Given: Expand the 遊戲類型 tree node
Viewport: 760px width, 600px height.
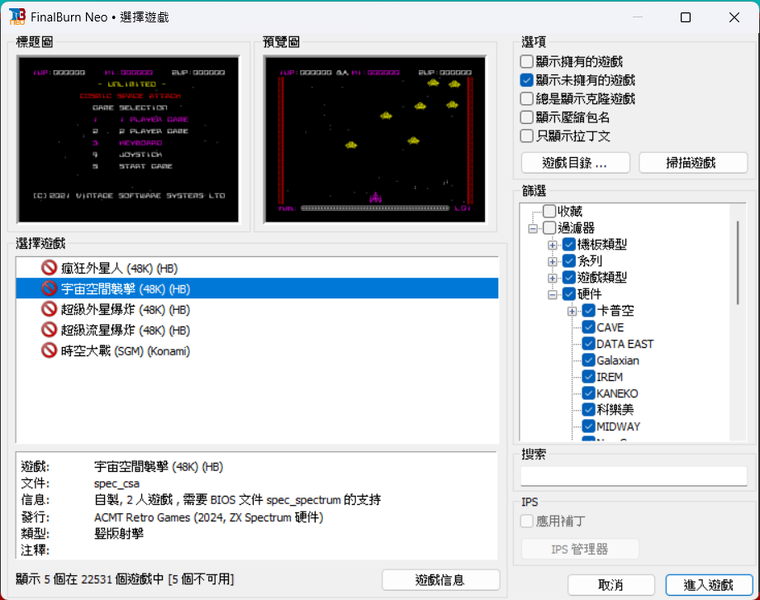Looking at the screenshot, I should [552, 278].
